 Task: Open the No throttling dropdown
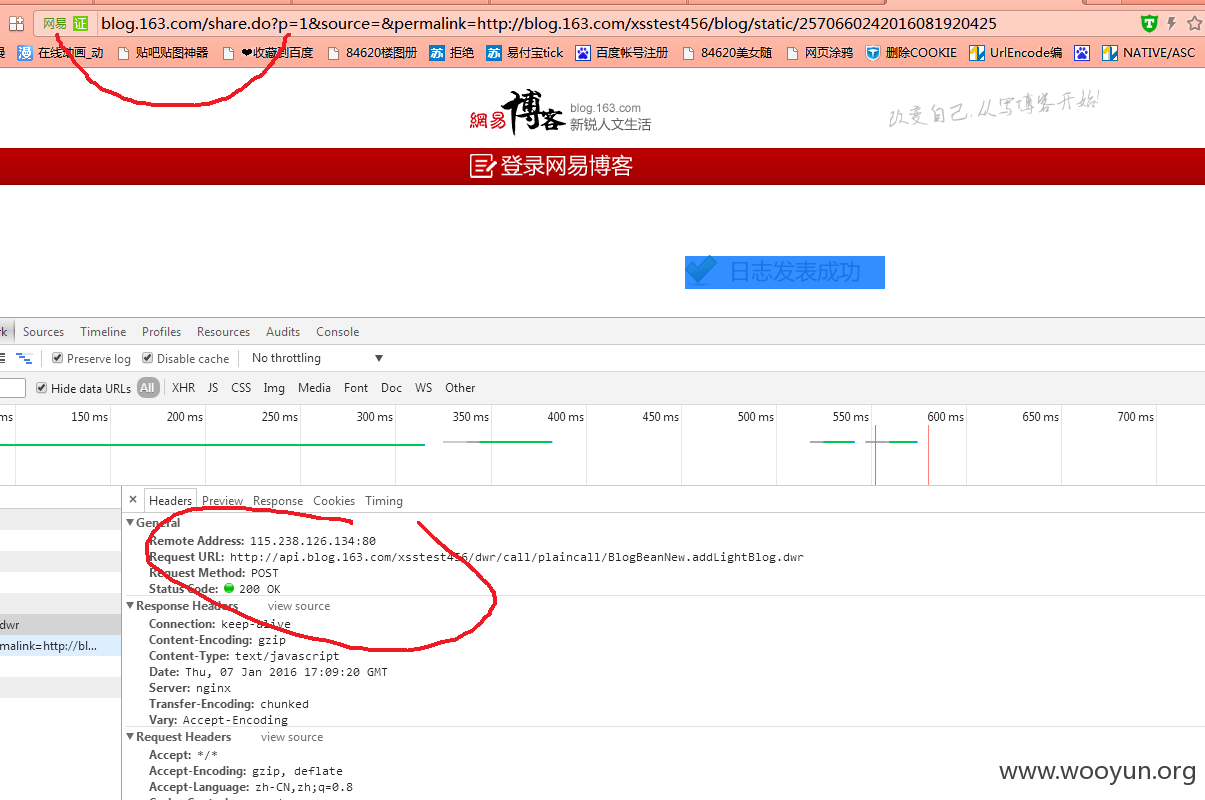pyautogui.click(x=317, y=358)
